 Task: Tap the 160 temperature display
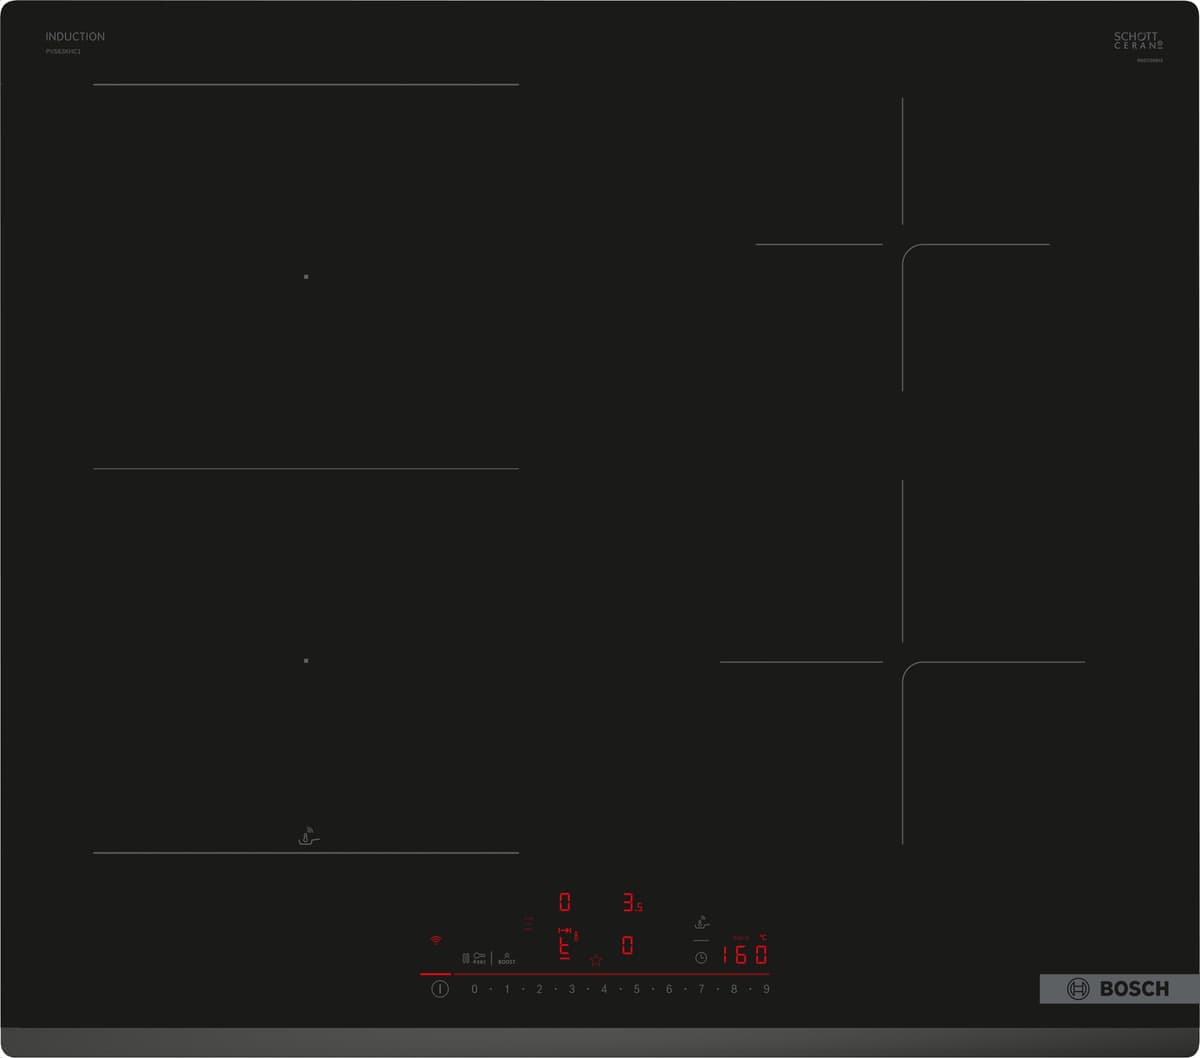point(745,954)
